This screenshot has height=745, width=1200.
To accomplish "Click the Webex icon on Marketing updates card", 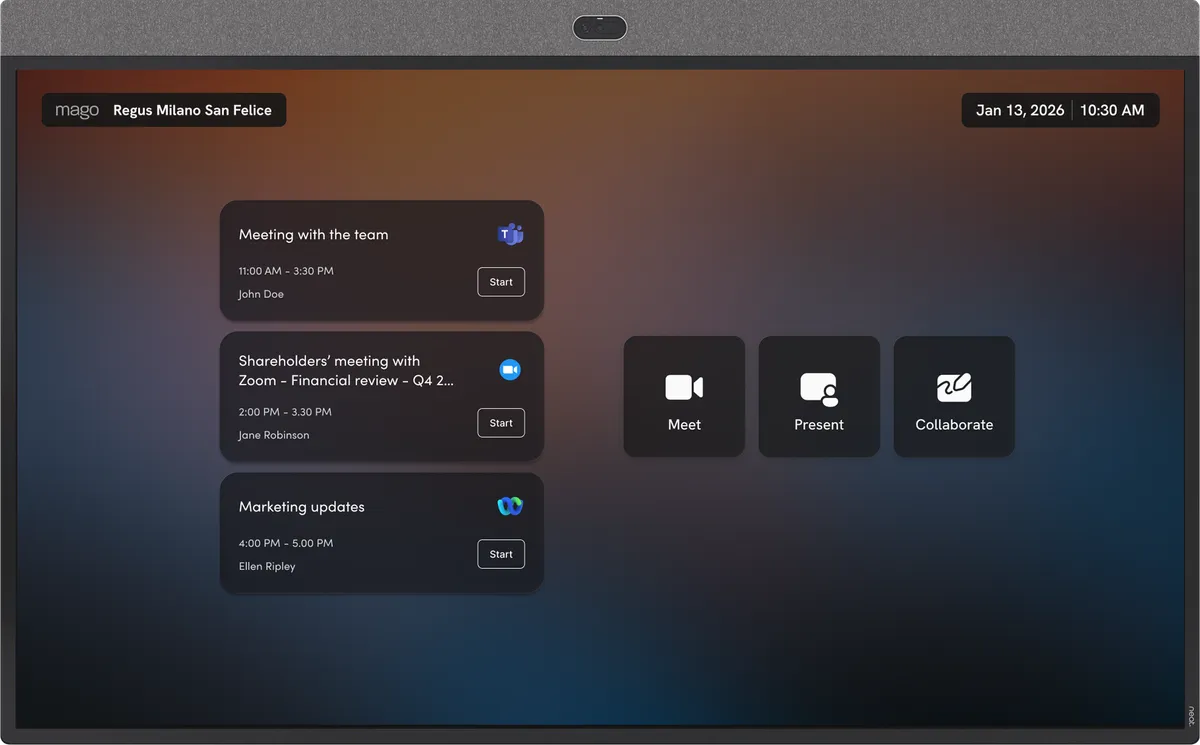I will click(x=510, y=506).
